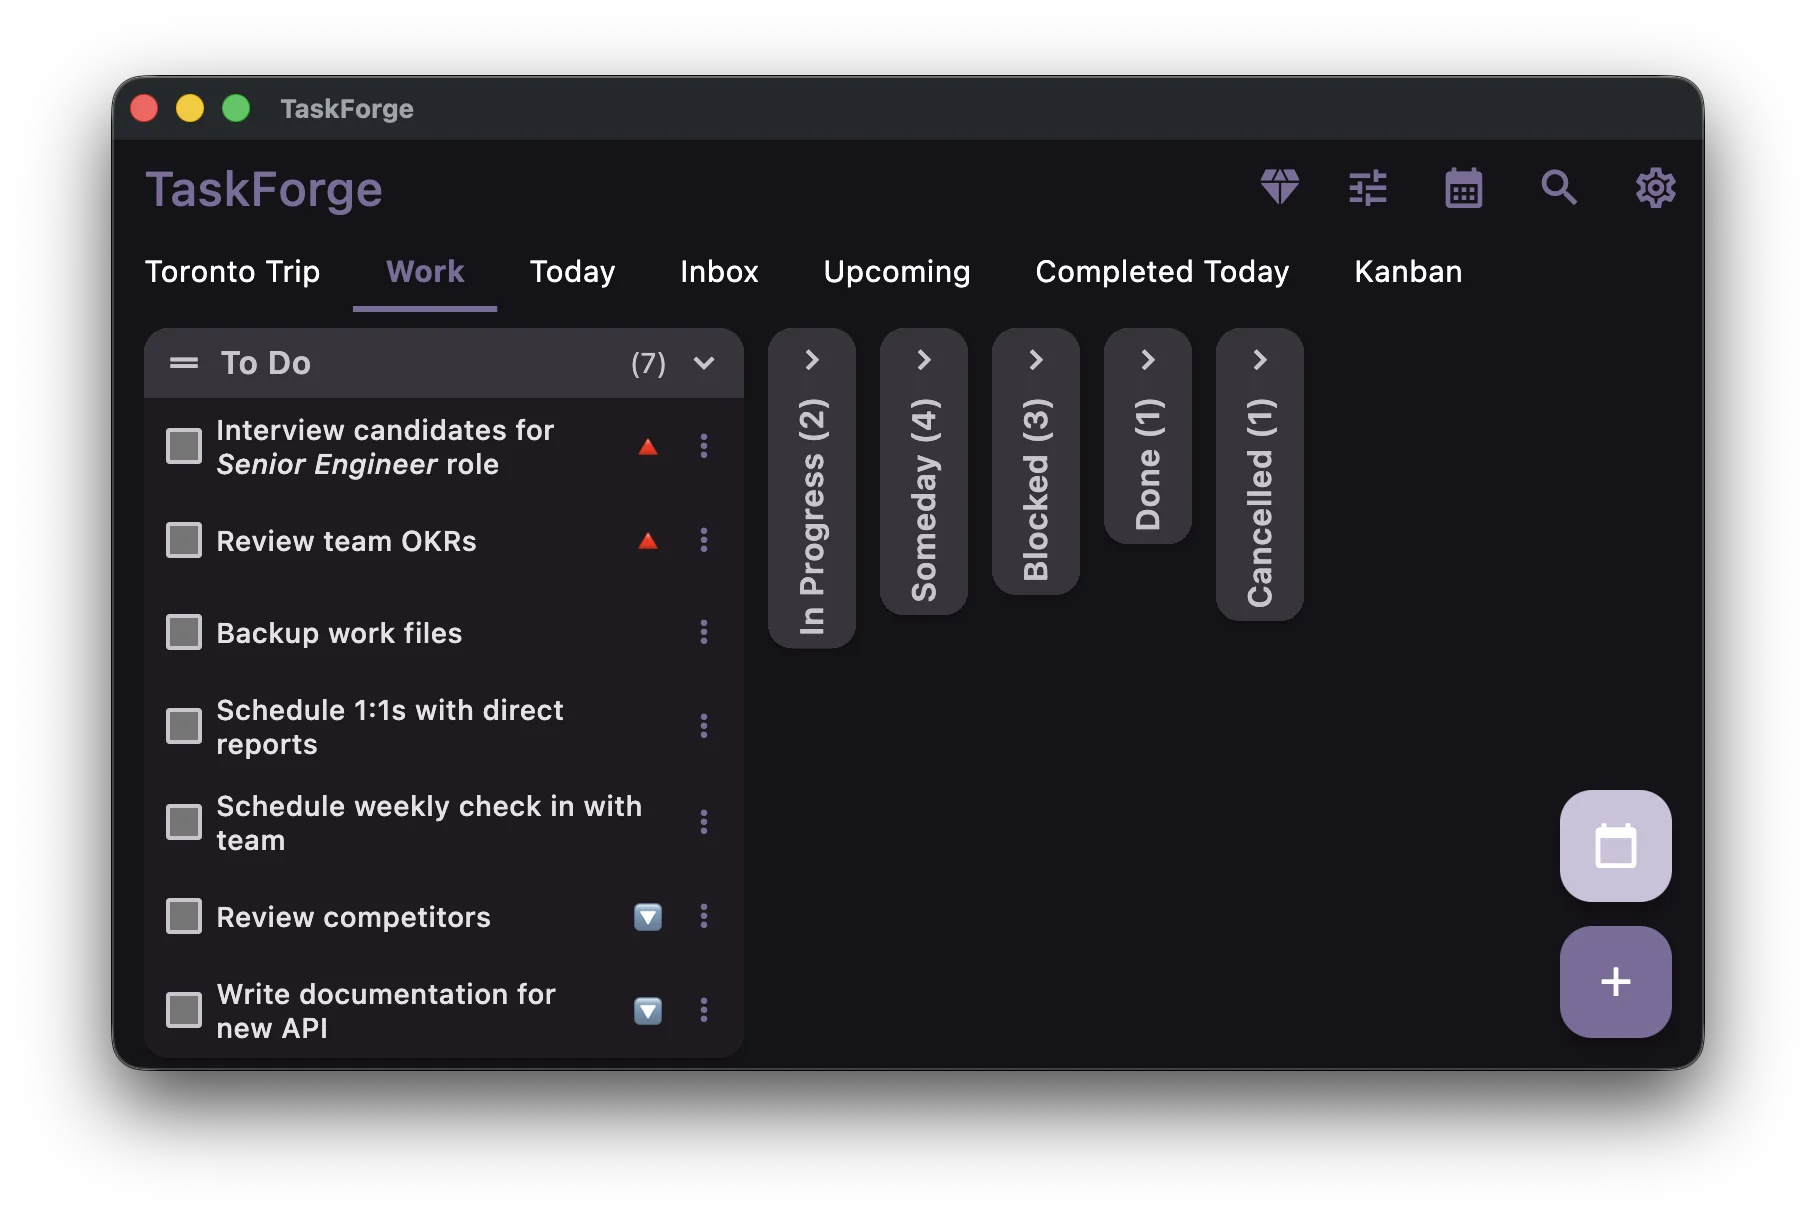Open the Completed Today tab
This screenshot has width=1816, height=1218.
[1162, 272]
